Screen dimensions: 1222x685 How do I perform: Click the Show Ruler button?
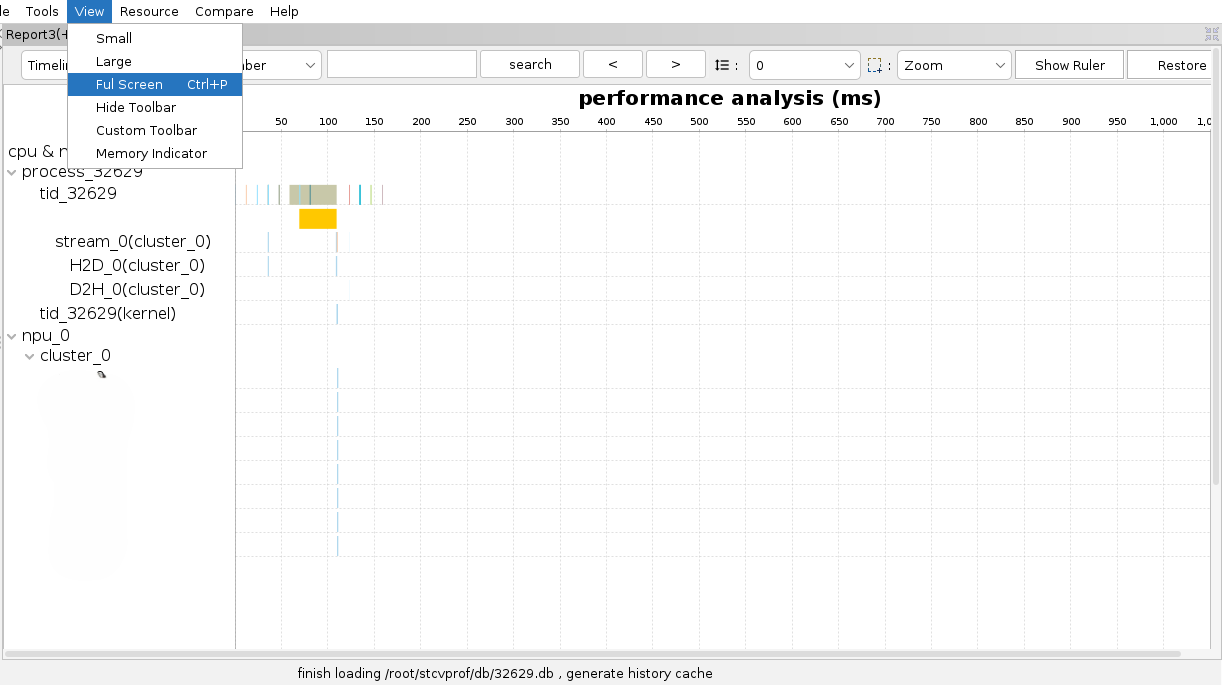[x=1069, y=65]
